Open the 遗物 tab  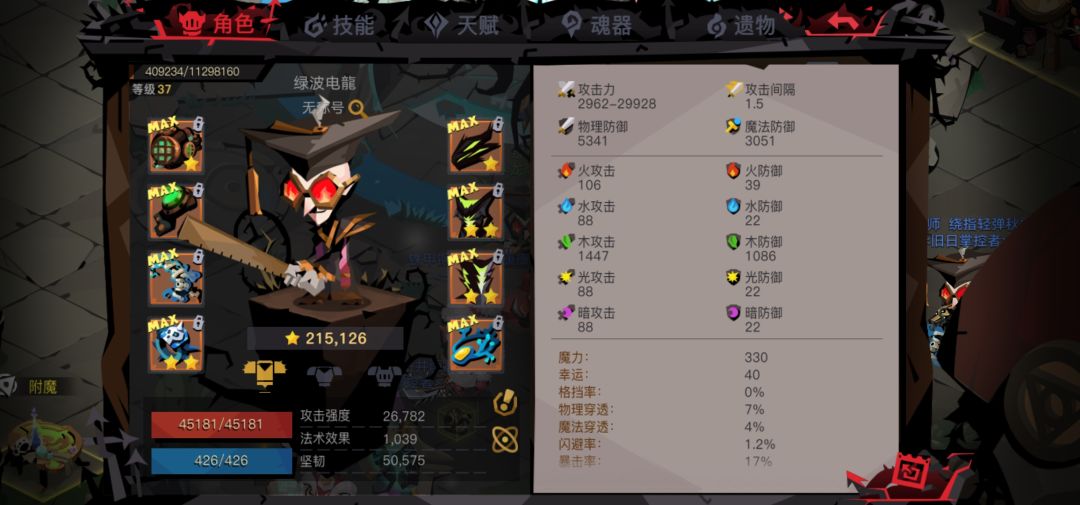click(741, 25)
